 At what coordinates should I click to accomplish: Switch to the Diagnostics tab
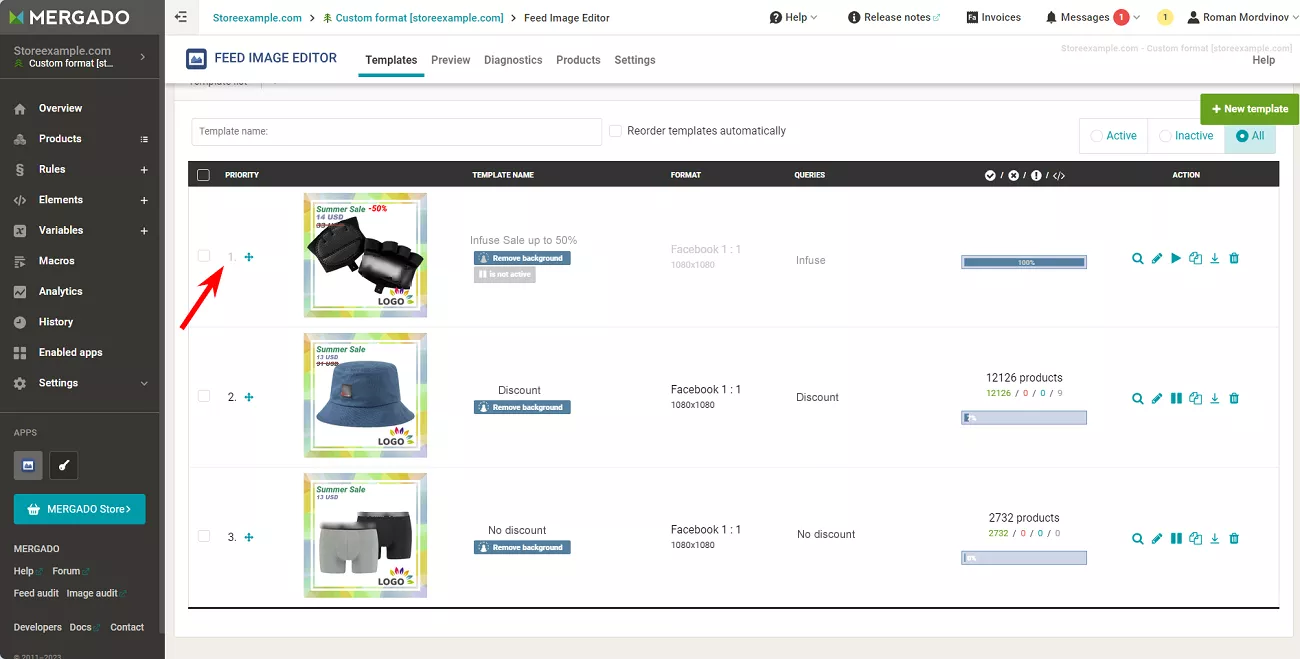pyautogui.click(x=513, y=60)
